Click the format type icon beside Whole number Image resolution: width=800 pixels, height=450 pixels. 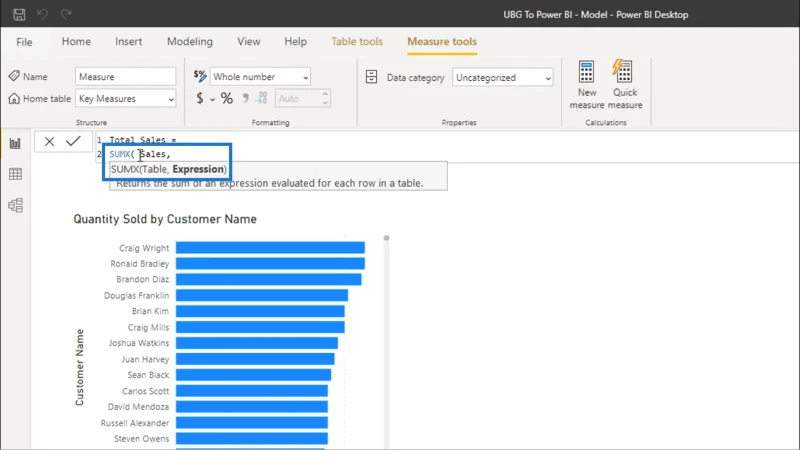coord(200,76)
